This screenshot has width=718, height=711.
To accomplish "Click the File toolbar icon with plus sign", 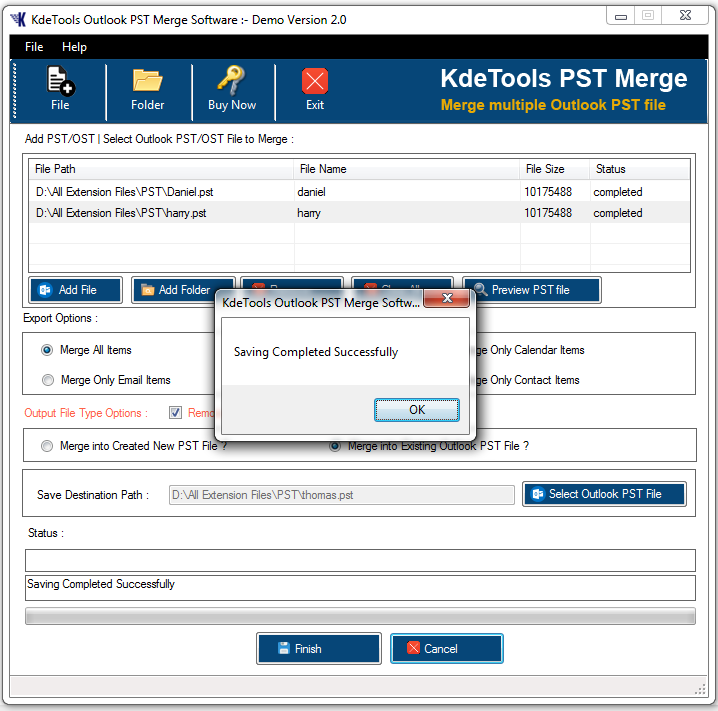I will pyautogui.click(x=60, y=81).
